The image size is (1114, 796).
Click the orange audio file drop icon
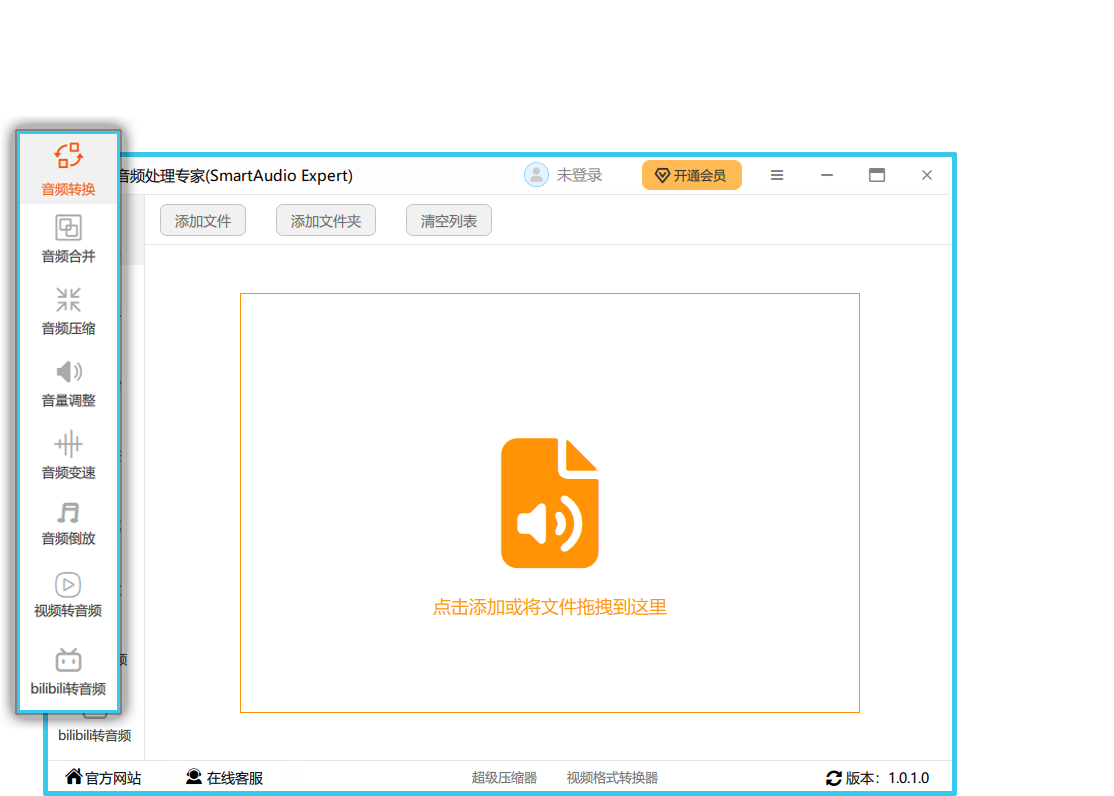(x=549, y=503)
